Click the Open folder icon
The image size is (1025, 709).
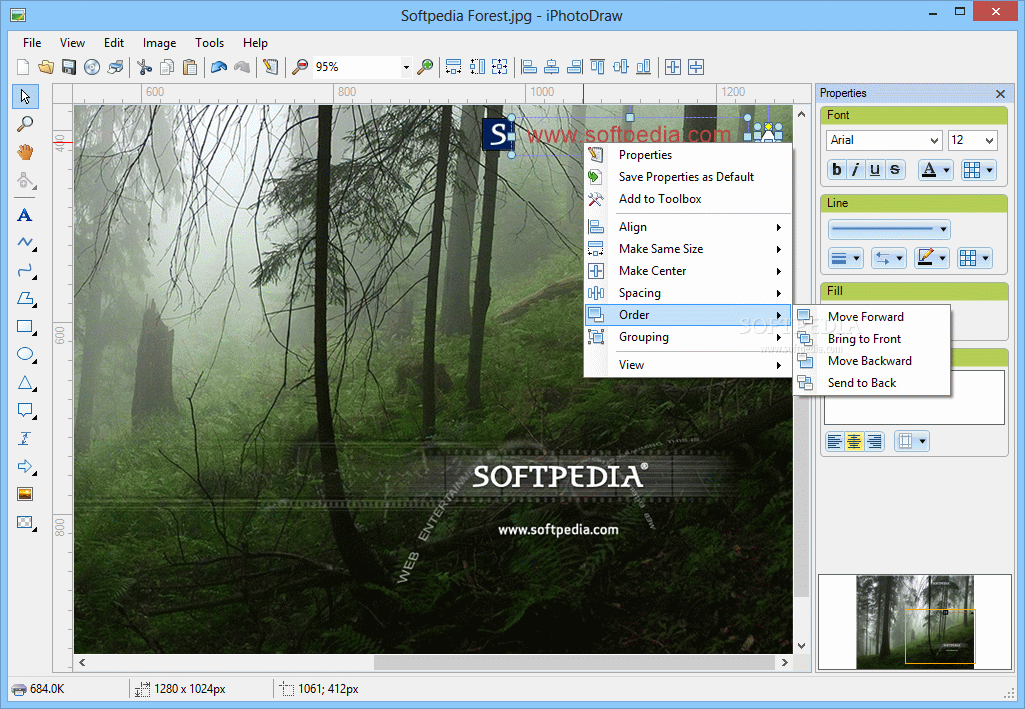tap(46, 67)
